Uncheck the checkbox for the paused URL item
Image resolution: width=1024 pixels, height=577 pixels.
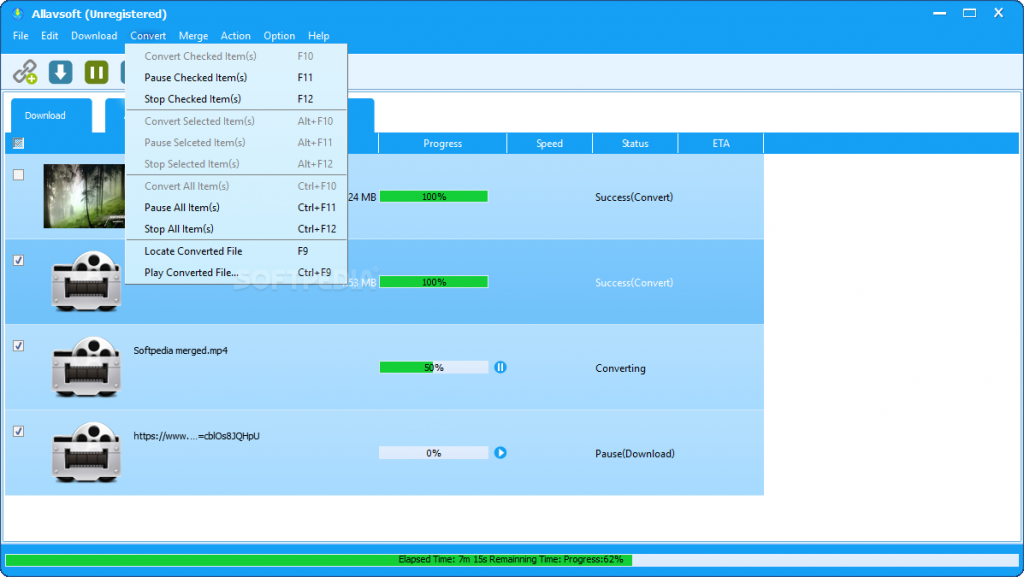[18, 431]
